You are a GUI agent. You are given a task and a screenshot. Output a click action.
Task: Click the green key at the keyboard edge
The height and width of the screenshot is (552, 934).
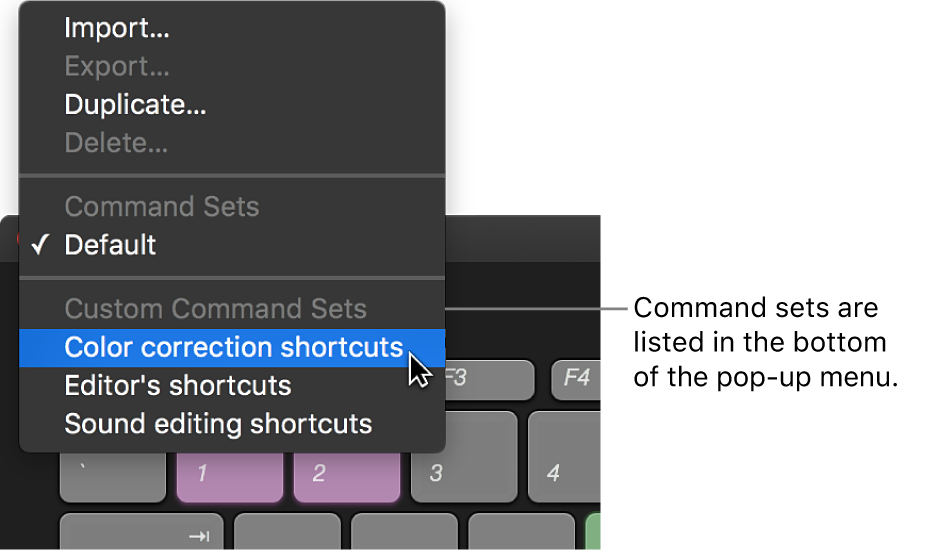click(x=593, y=532)
